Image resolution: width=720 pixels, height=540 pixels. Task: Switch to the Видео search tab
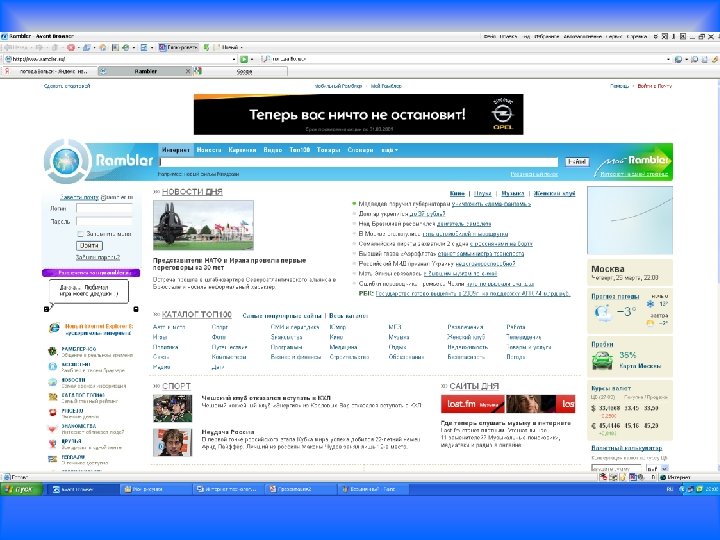272,150
